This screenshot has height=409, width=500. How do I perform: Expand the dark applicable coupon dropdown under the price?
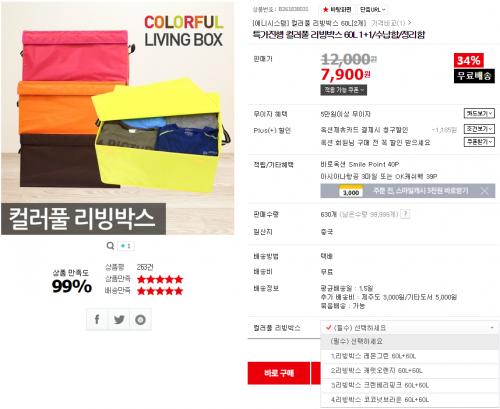[x=344, y=90]
